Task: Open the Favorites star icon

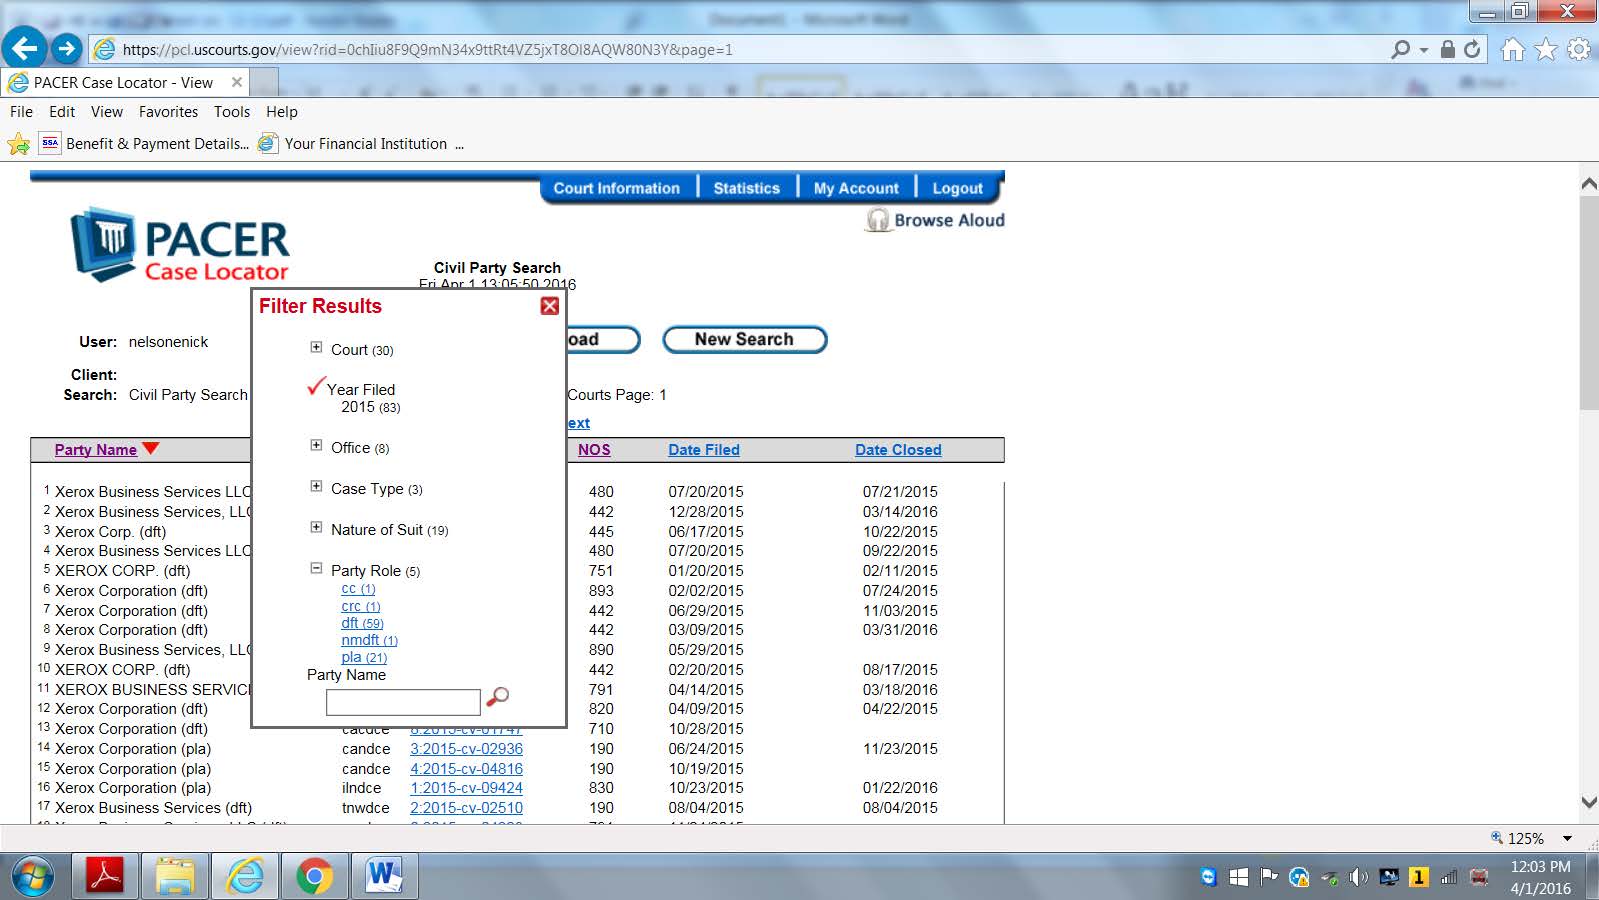Action: [1546, 49]
